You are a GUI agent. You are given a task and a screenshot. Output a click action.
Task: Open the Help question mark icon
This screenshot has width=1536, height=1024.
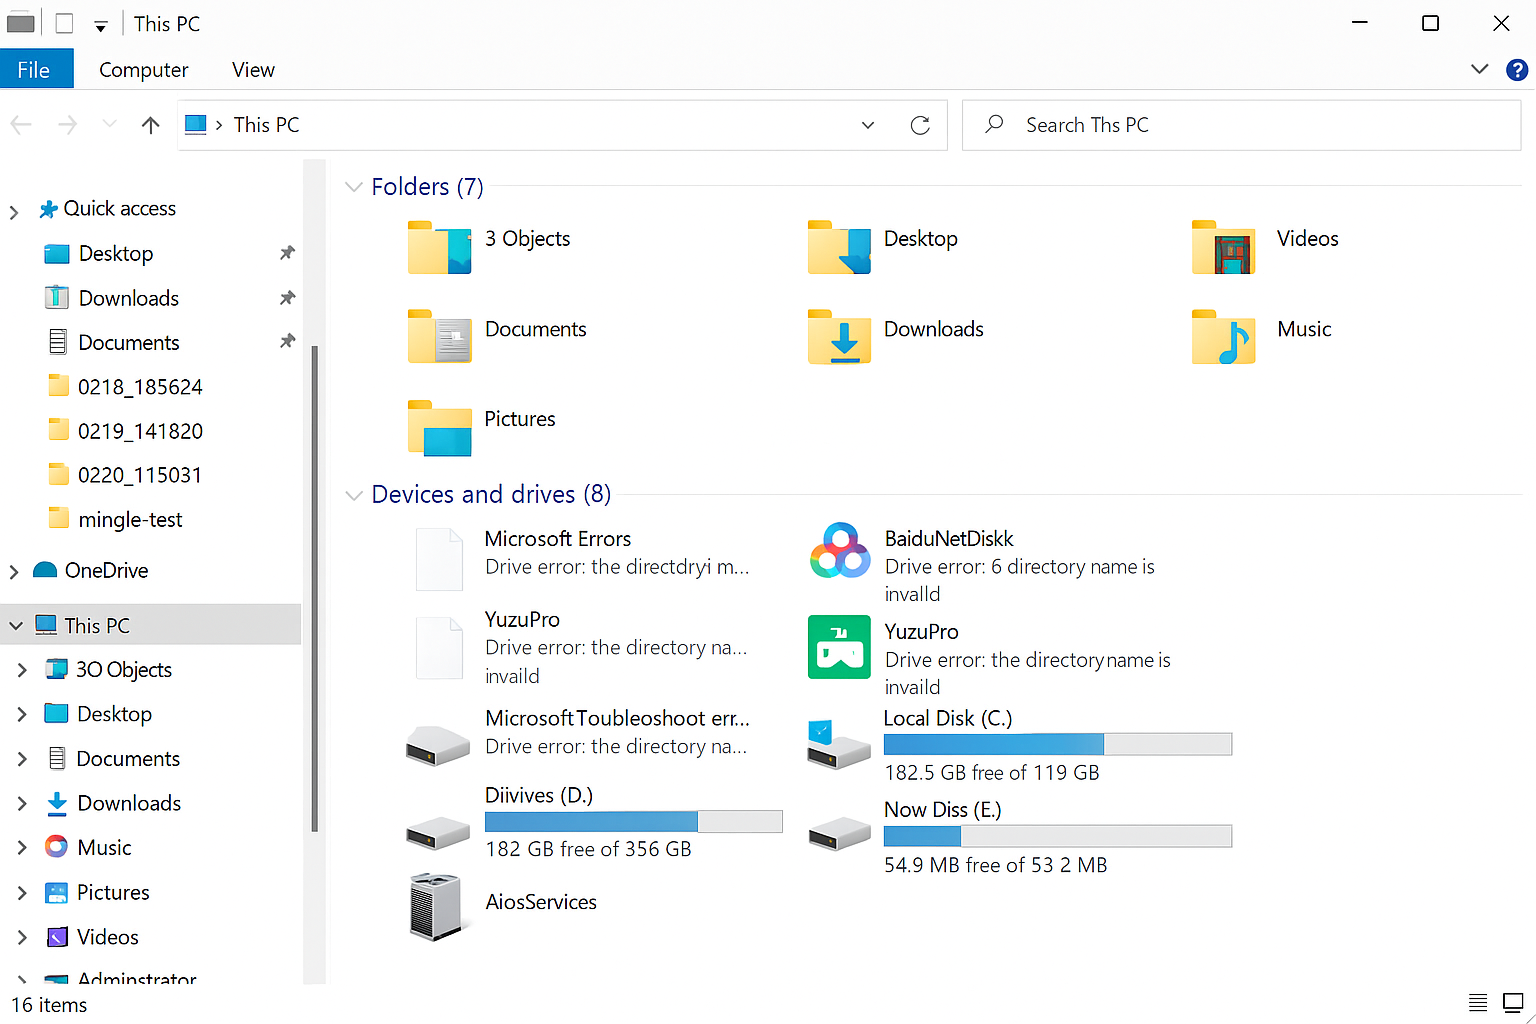[1516, 70]
